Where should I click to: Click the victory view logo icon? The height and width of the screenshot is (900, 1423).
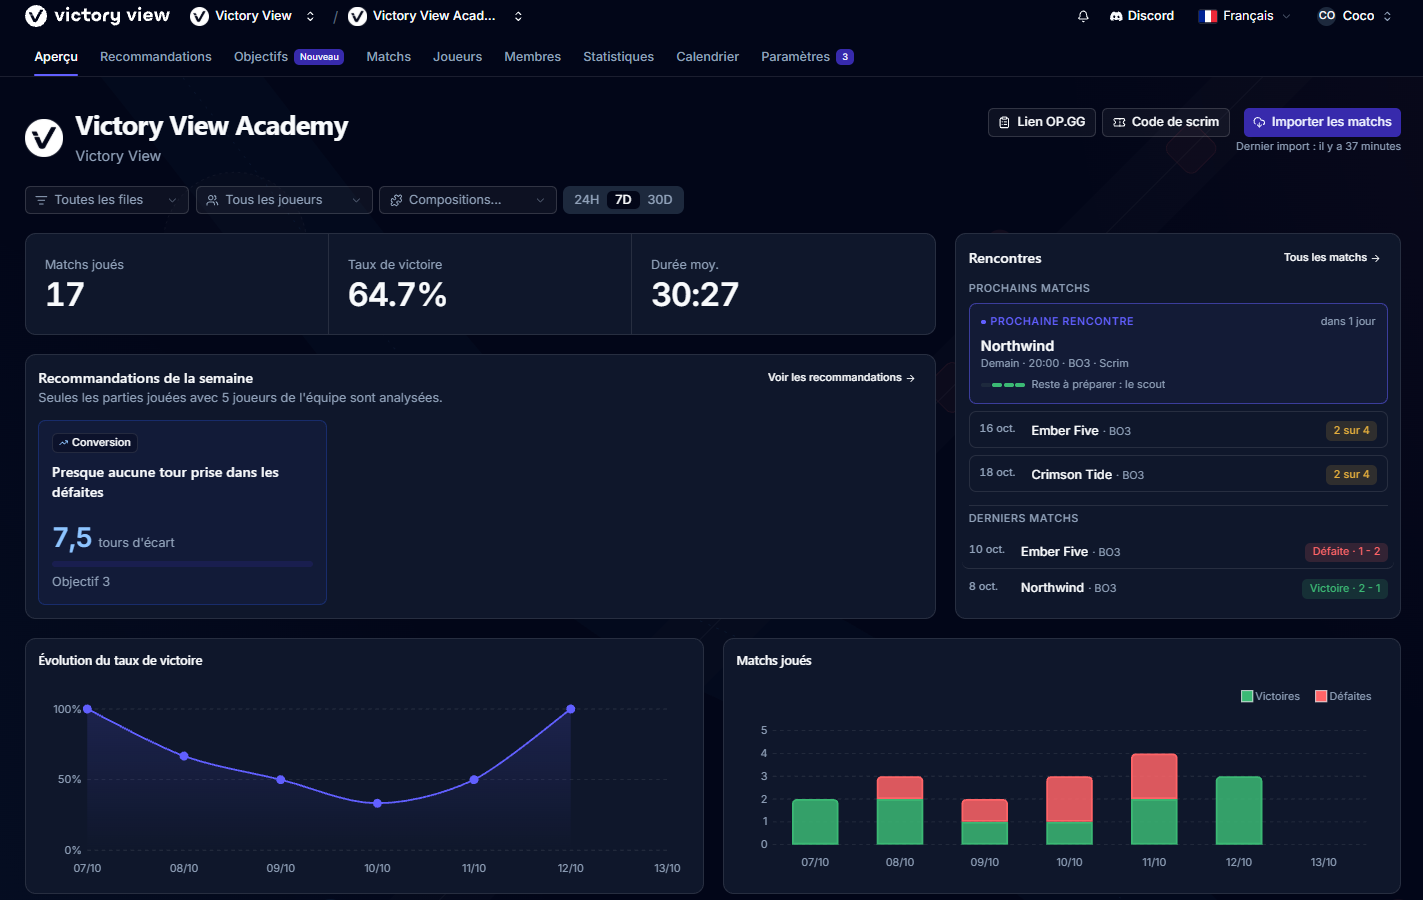click(x=36, y=16)
